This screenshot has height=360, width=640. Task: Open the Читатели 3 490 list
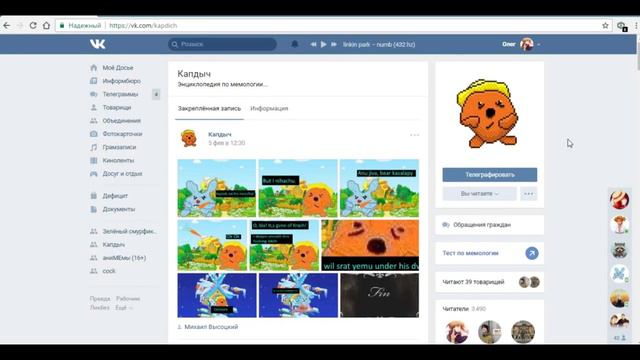coord(464,309)
